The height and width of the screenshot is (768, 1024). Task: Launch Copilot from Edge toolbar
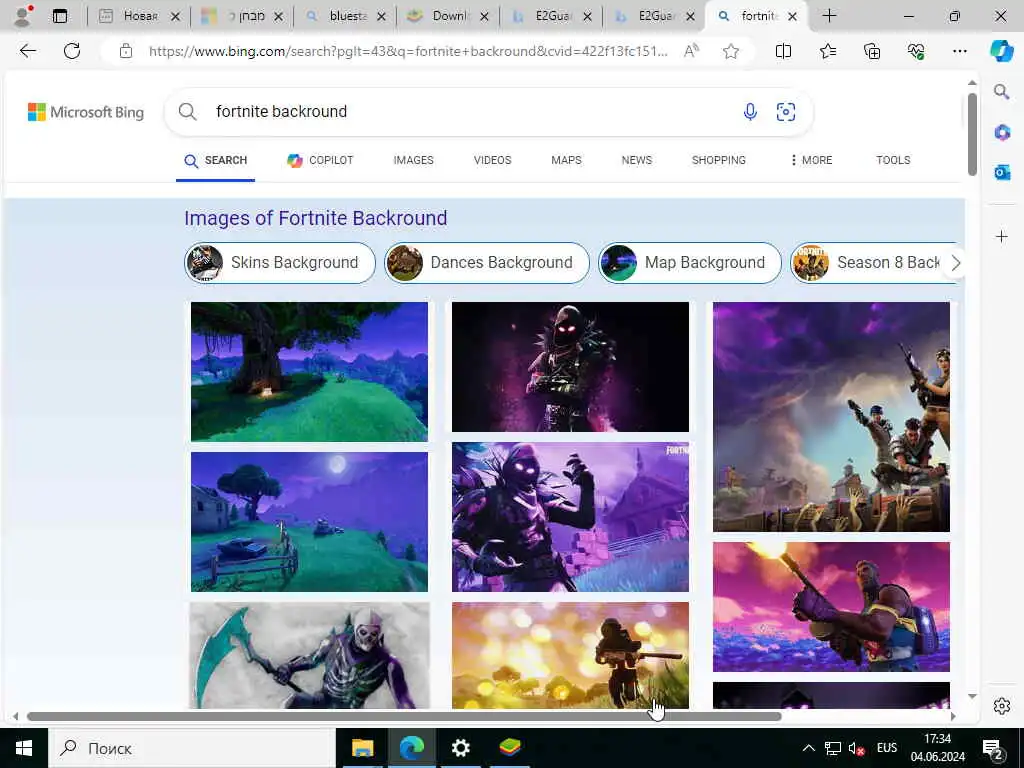coord(1002,51)
